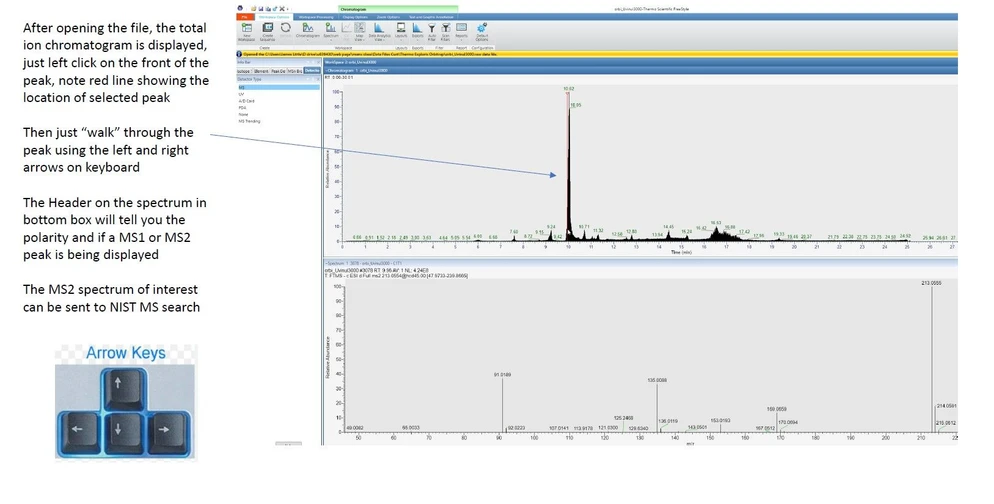Screen dimensions: 994x504
Task: Select the Workspace Processing ribbon tab
Action: (x=316, y=17)
